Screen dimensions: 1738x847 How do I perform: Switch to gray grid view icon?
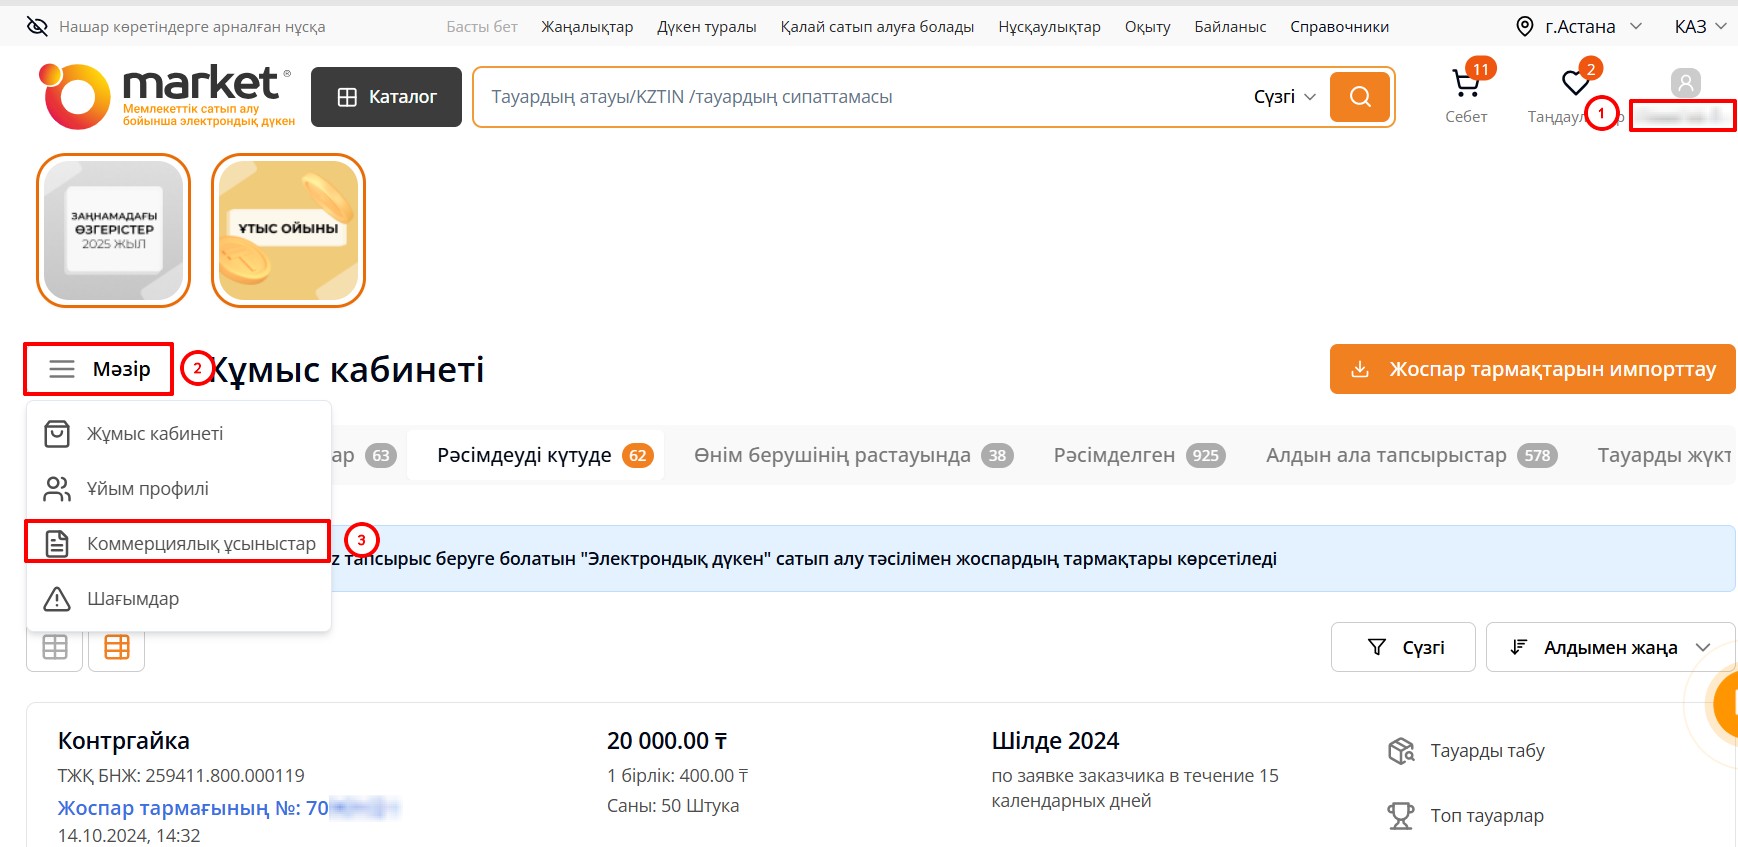[55, 647]
